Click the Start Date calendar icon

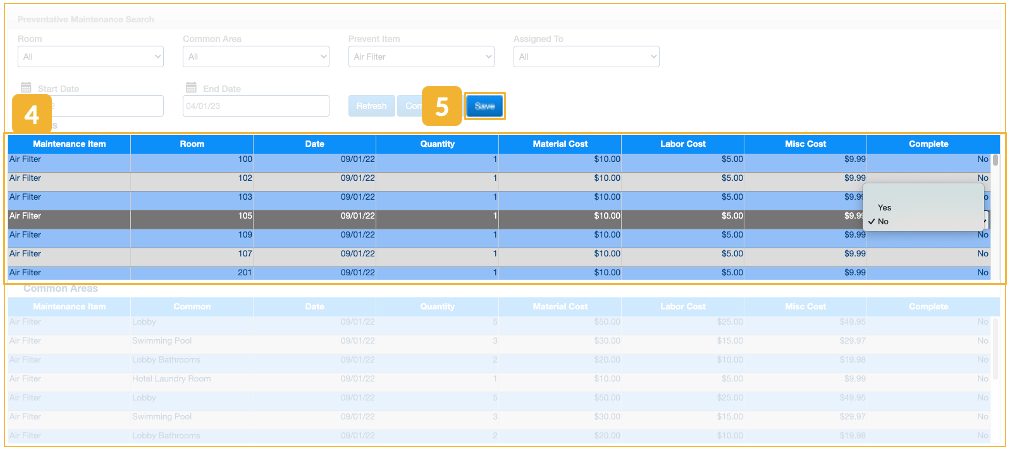coord(26,88)
